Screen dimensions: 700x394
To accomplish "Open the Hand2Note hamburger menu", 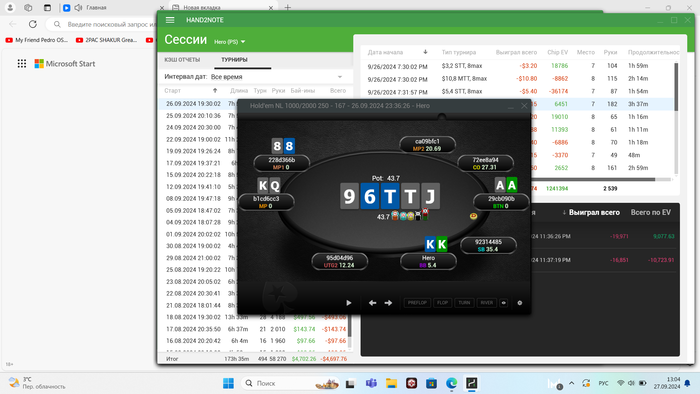I will click(x=170, y=20).
